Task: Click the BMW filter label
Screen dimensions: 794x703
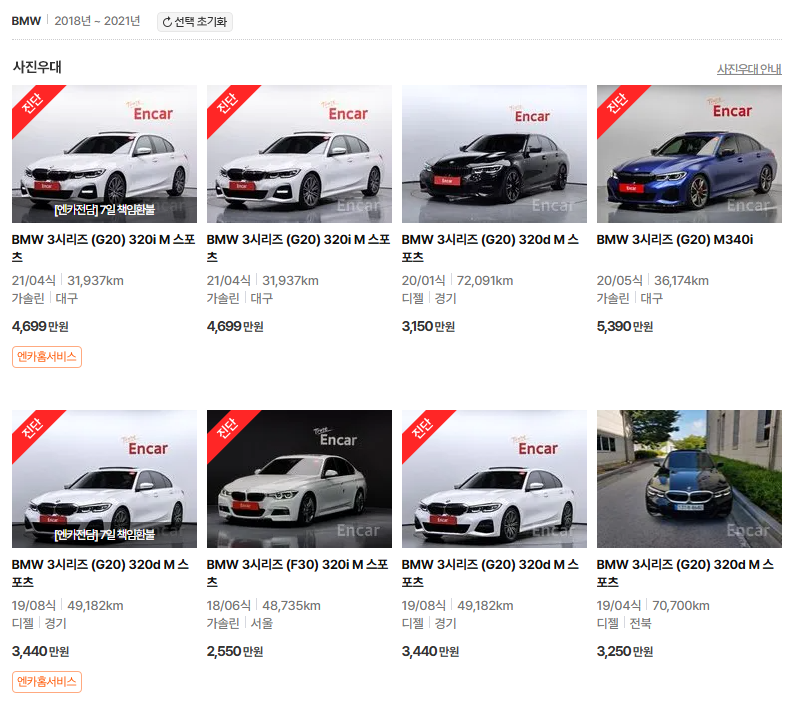Action: pos(26,21)
